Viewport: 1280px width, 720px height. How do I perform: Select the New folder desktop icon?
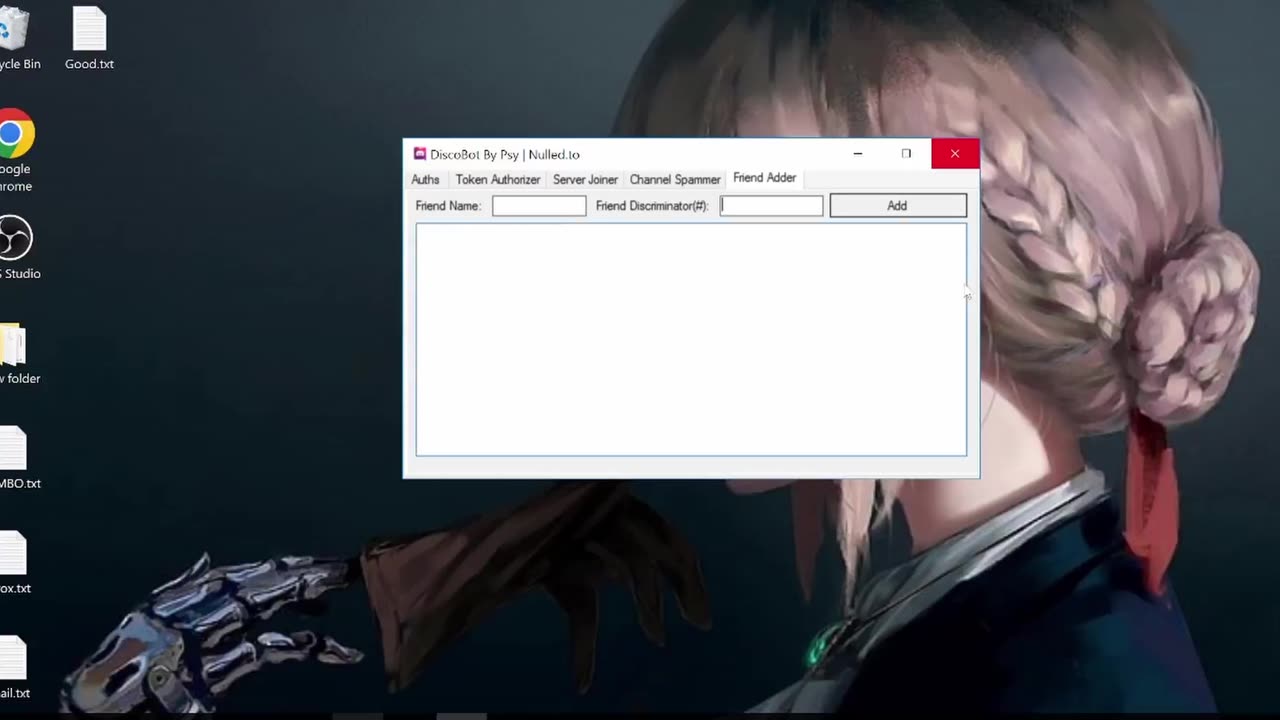[x=17, y=353]
